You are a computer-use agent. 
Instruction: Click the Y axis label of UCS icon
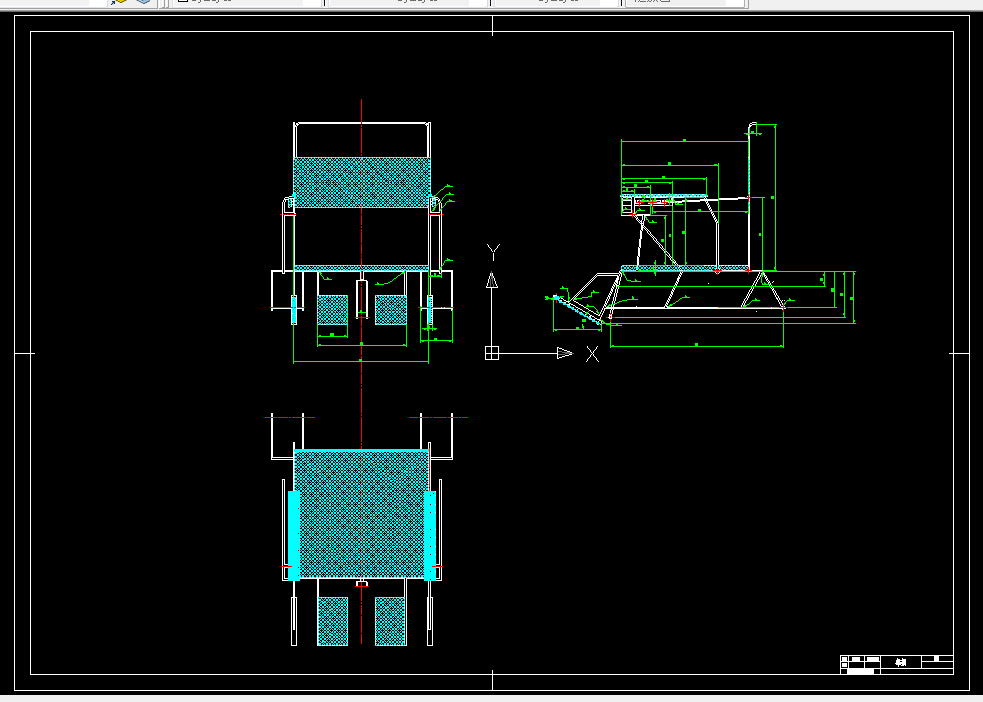[493, 253]
